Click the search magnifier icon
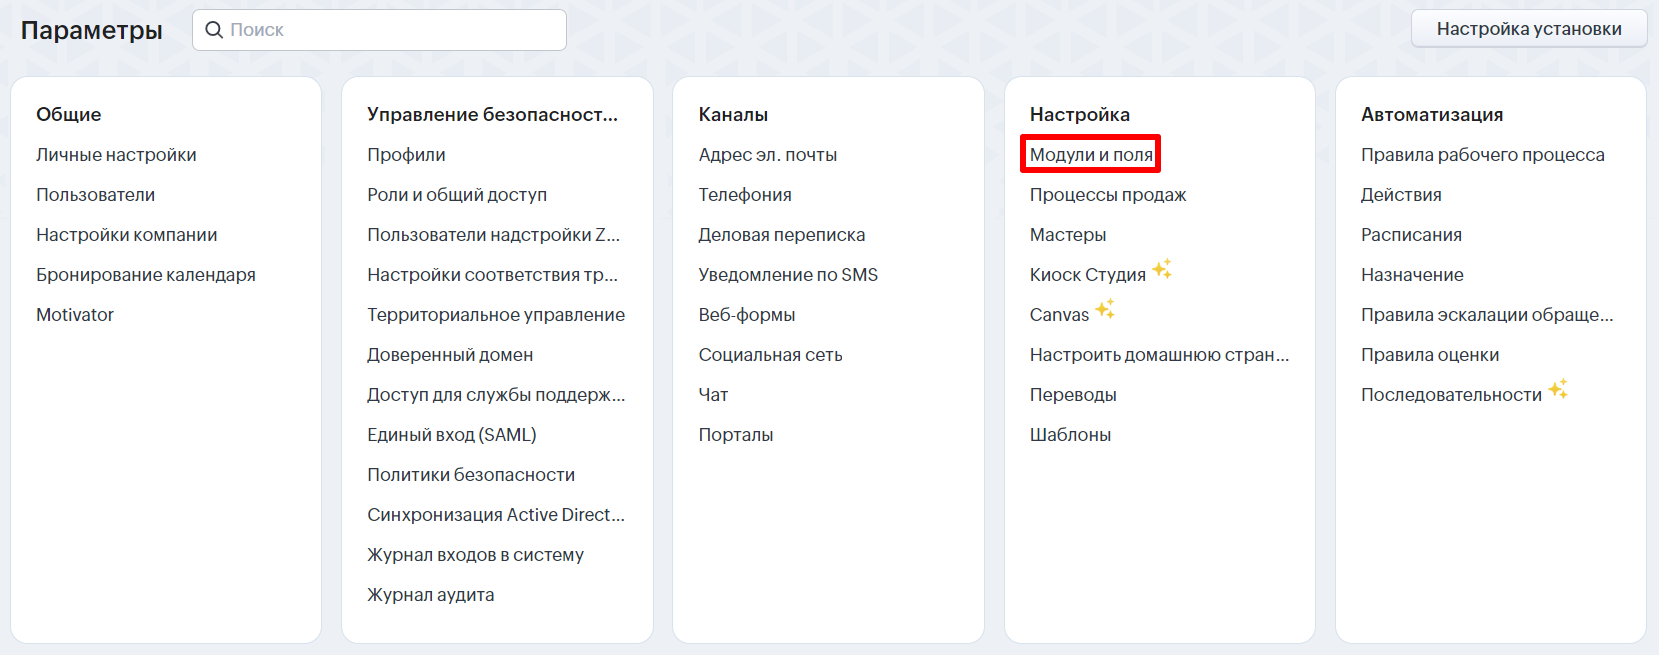Viewport: 1659px width, 655px height. click(x=214, y=30)
